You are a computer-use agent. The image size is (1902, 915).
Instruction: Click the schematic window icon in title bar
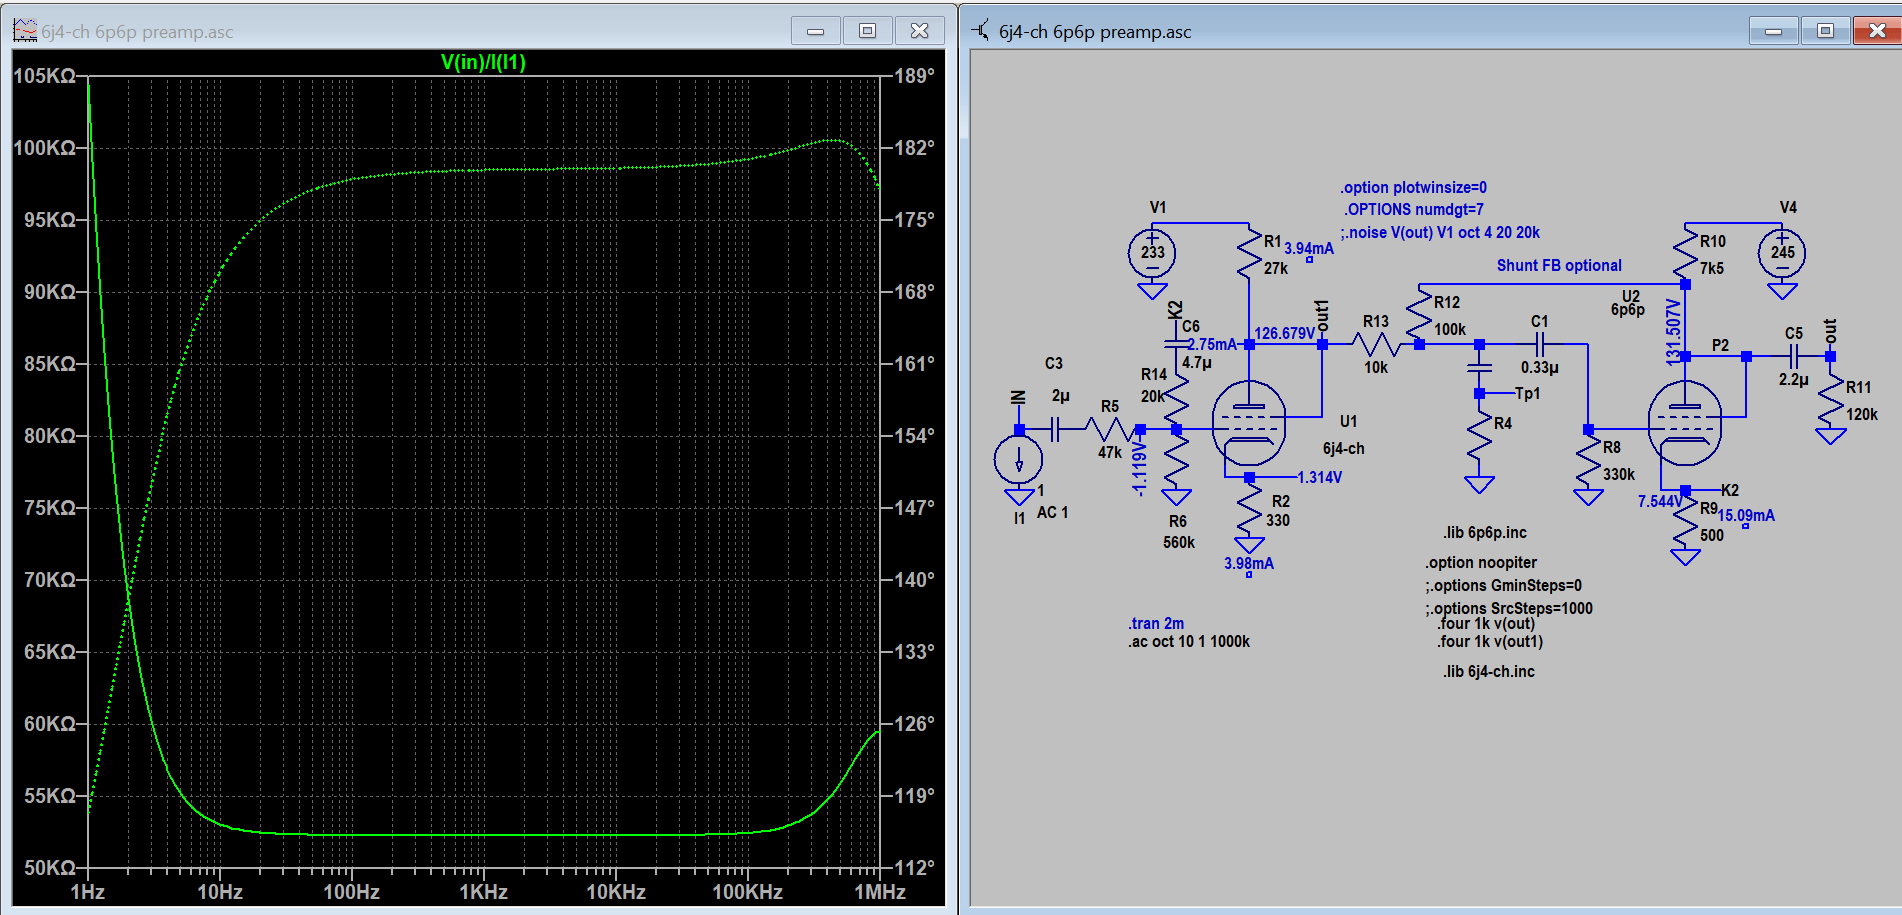981,31
